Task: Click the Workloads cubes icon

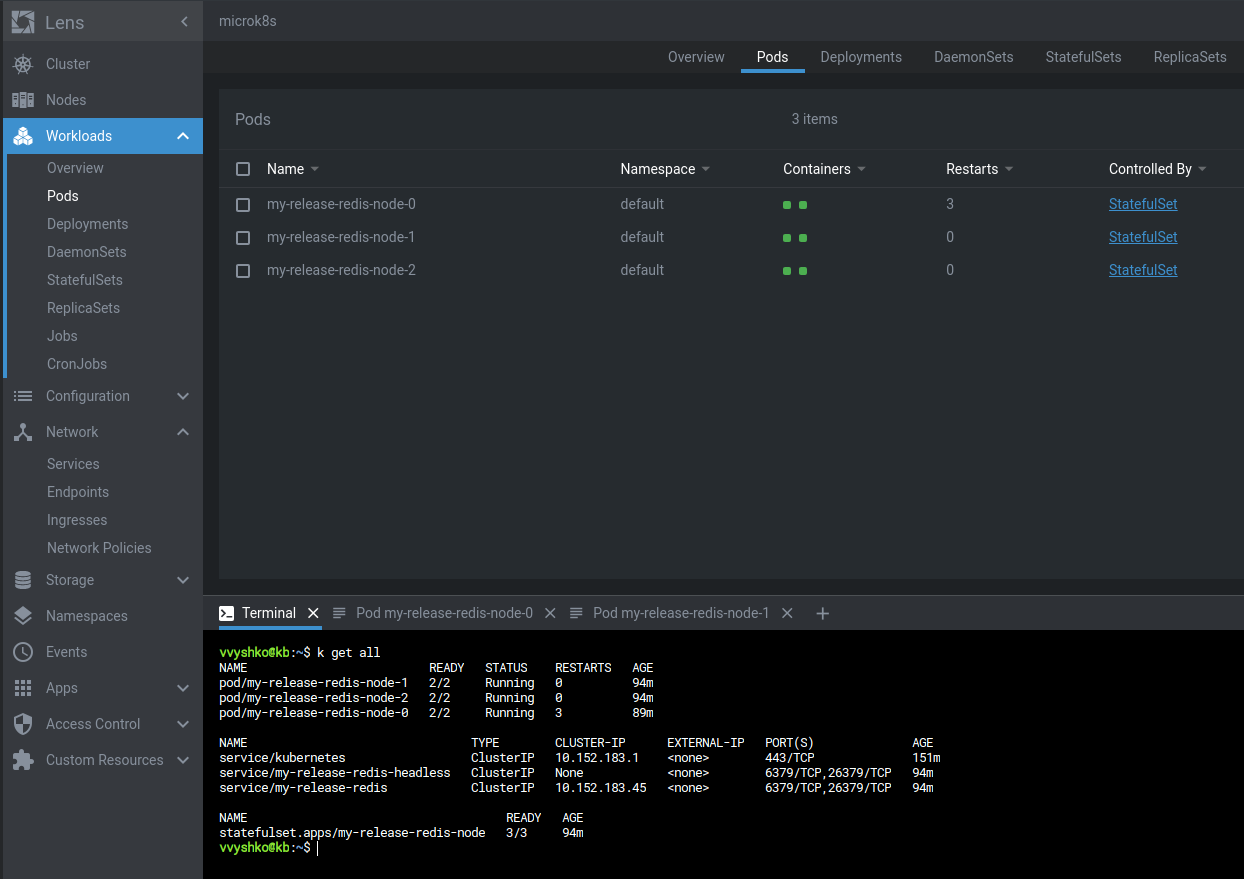Action: pos(23,136)
